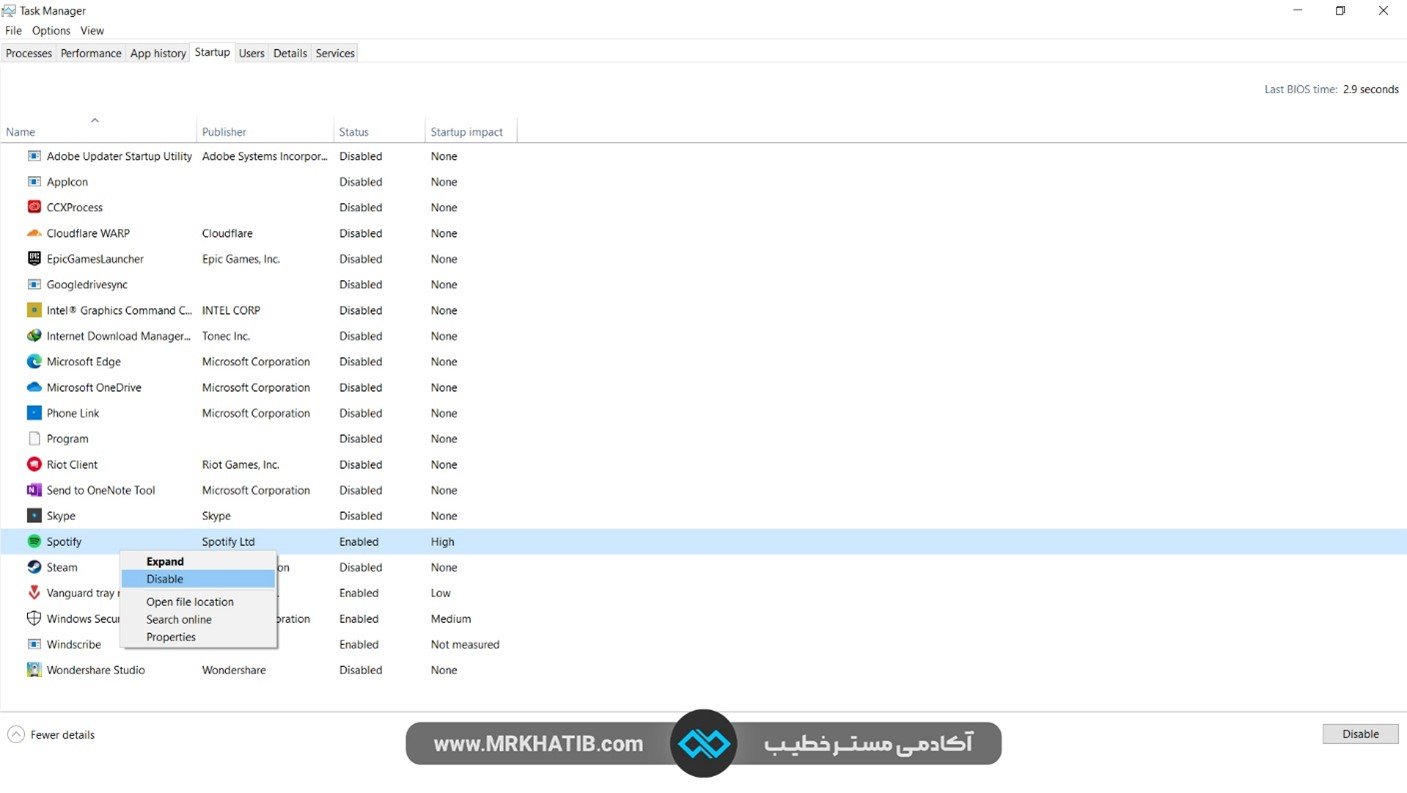
Task: Collapse view with Fewer details chevron
Action: pyautogui.click(x=16, y=735)
